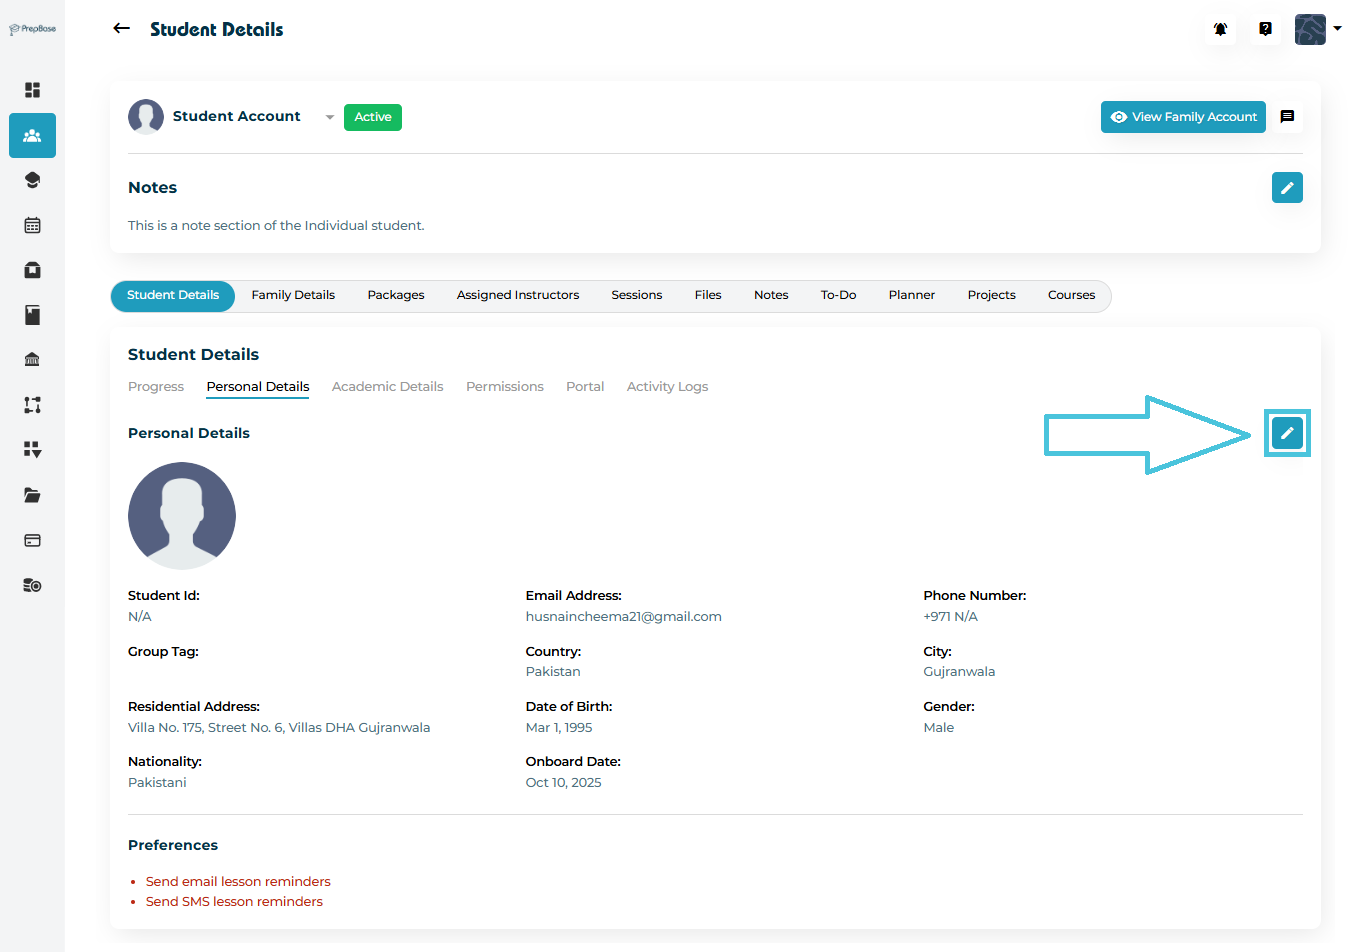Open the Assigned Instructors tab
The image size is (1366, 952).
click(x=517, y=295)
